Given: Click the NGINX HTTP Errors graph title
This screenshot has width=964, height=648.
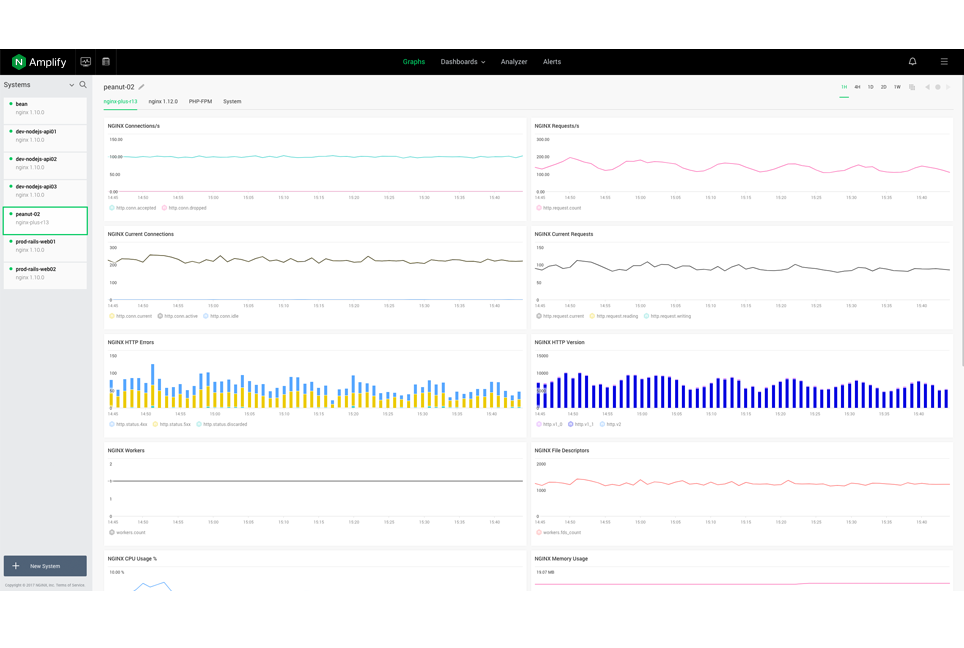Looking at the screenshot, I should click(131, 342).
